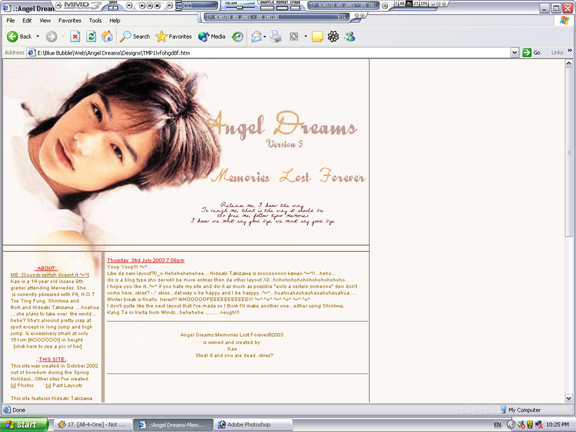This screenshot has height=432, width=576.
Task: Stop page loading with red X icon
Action: (x=75, y=36)
